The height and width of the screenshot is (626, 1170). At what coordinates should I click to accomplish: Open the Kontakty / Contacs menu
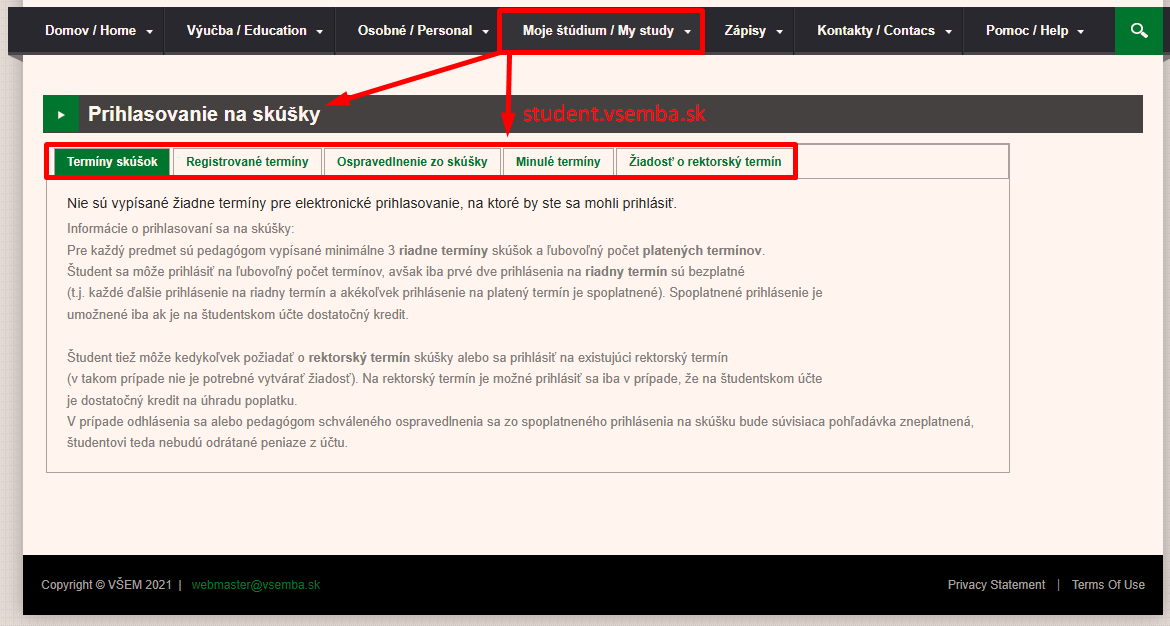pos(875,31)
